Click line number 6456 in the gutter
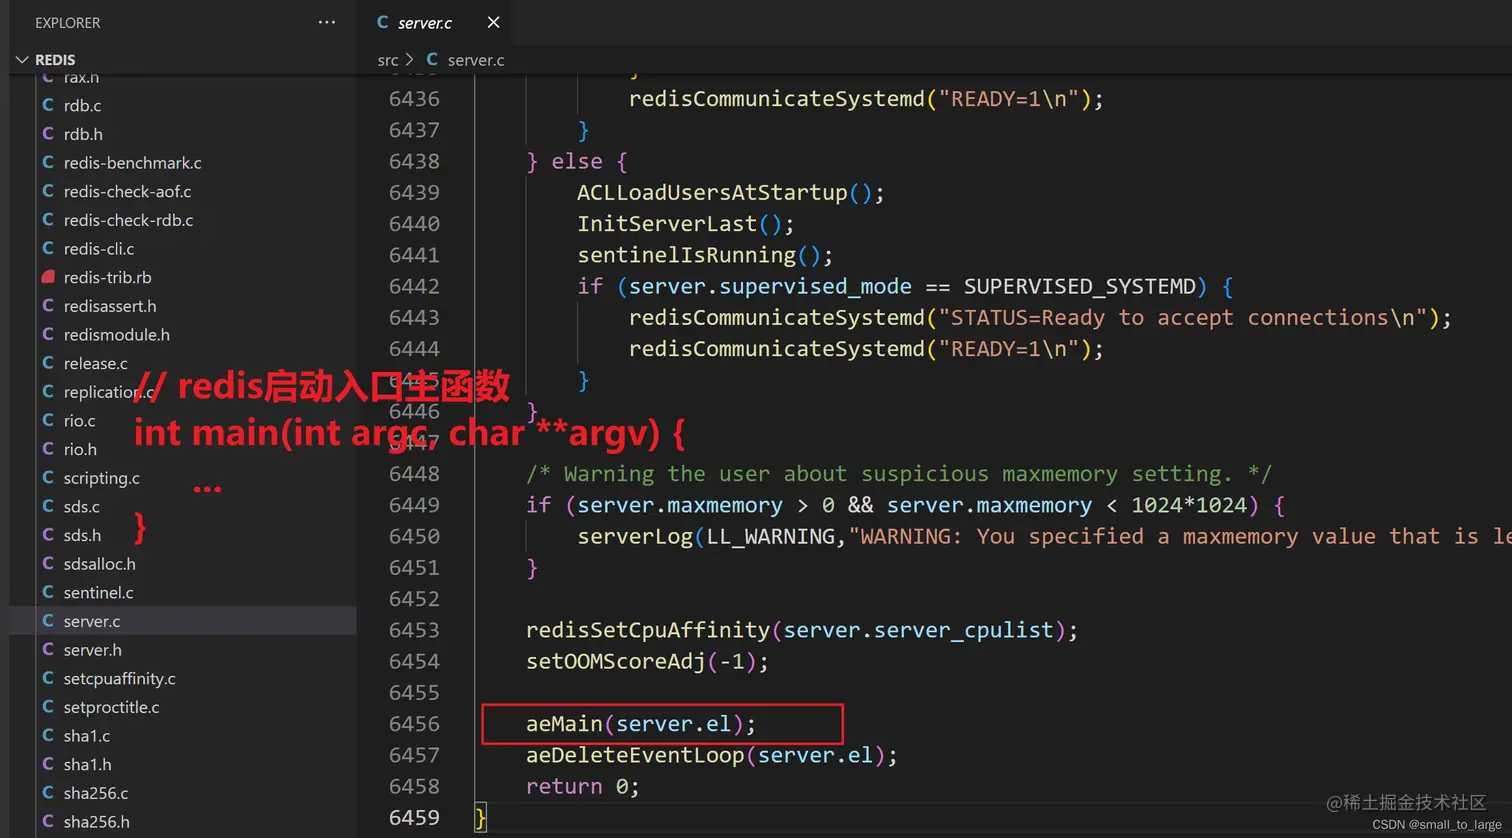 pyautogui.click(x=414, y=724)
